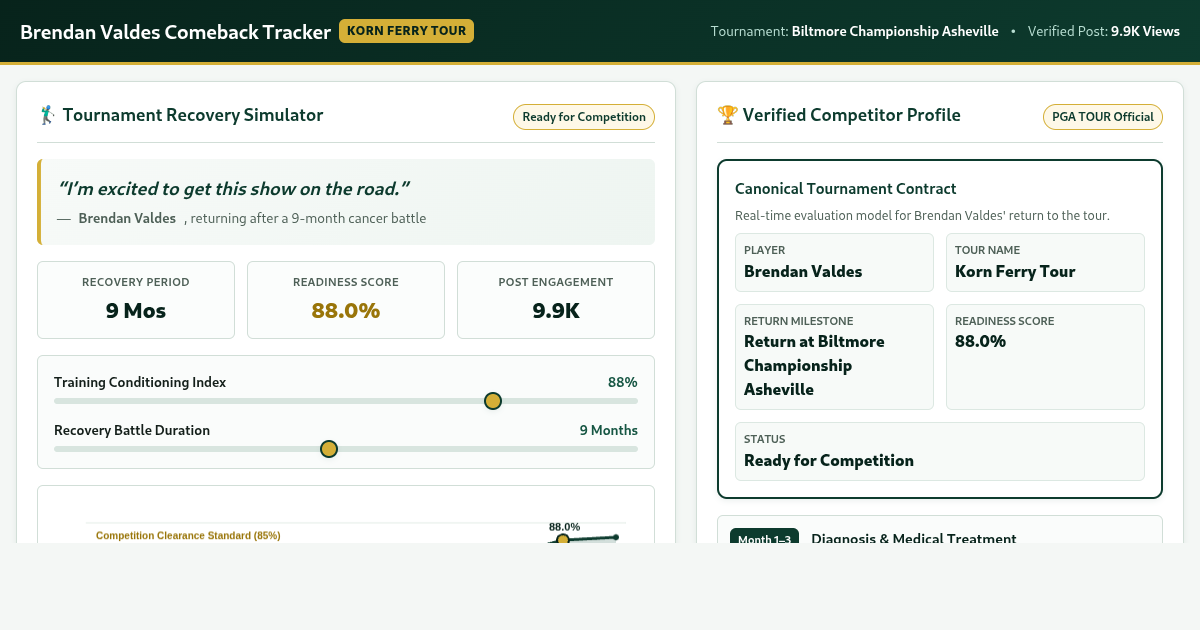Click the quote about getting the show on the road
The image size is (1200, 630).
tap(234, 188)
